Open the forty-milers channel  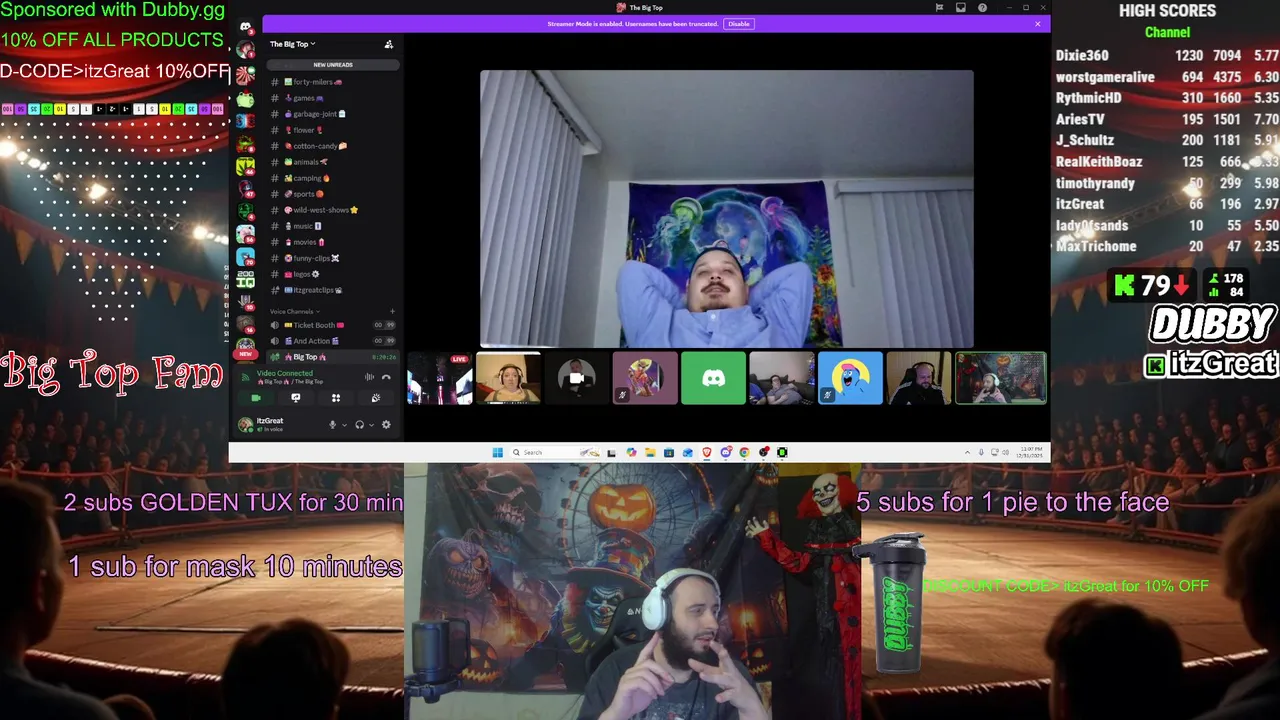tap(333, 82)
